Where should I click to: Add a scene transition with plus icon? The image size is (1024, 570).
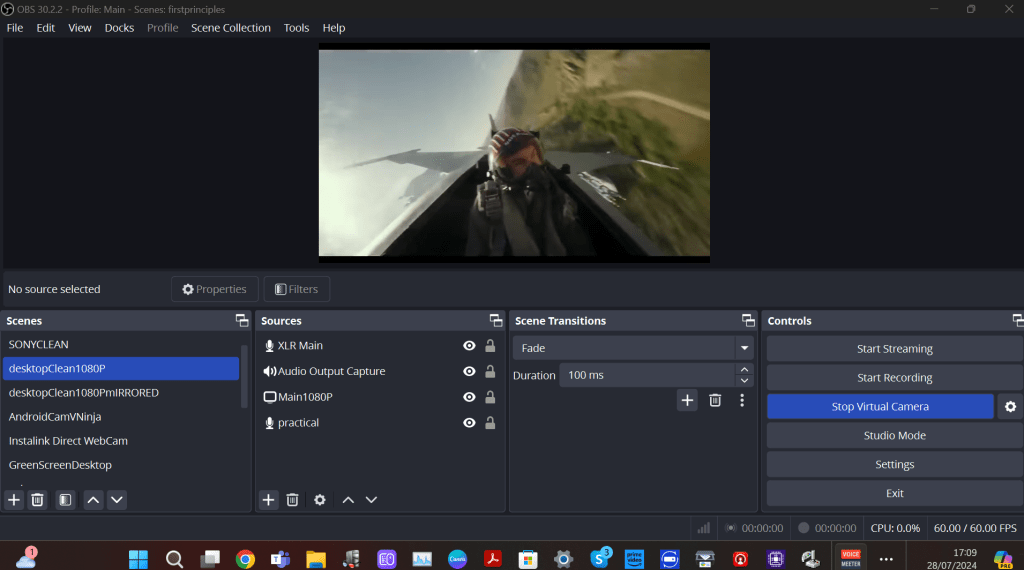687,400
